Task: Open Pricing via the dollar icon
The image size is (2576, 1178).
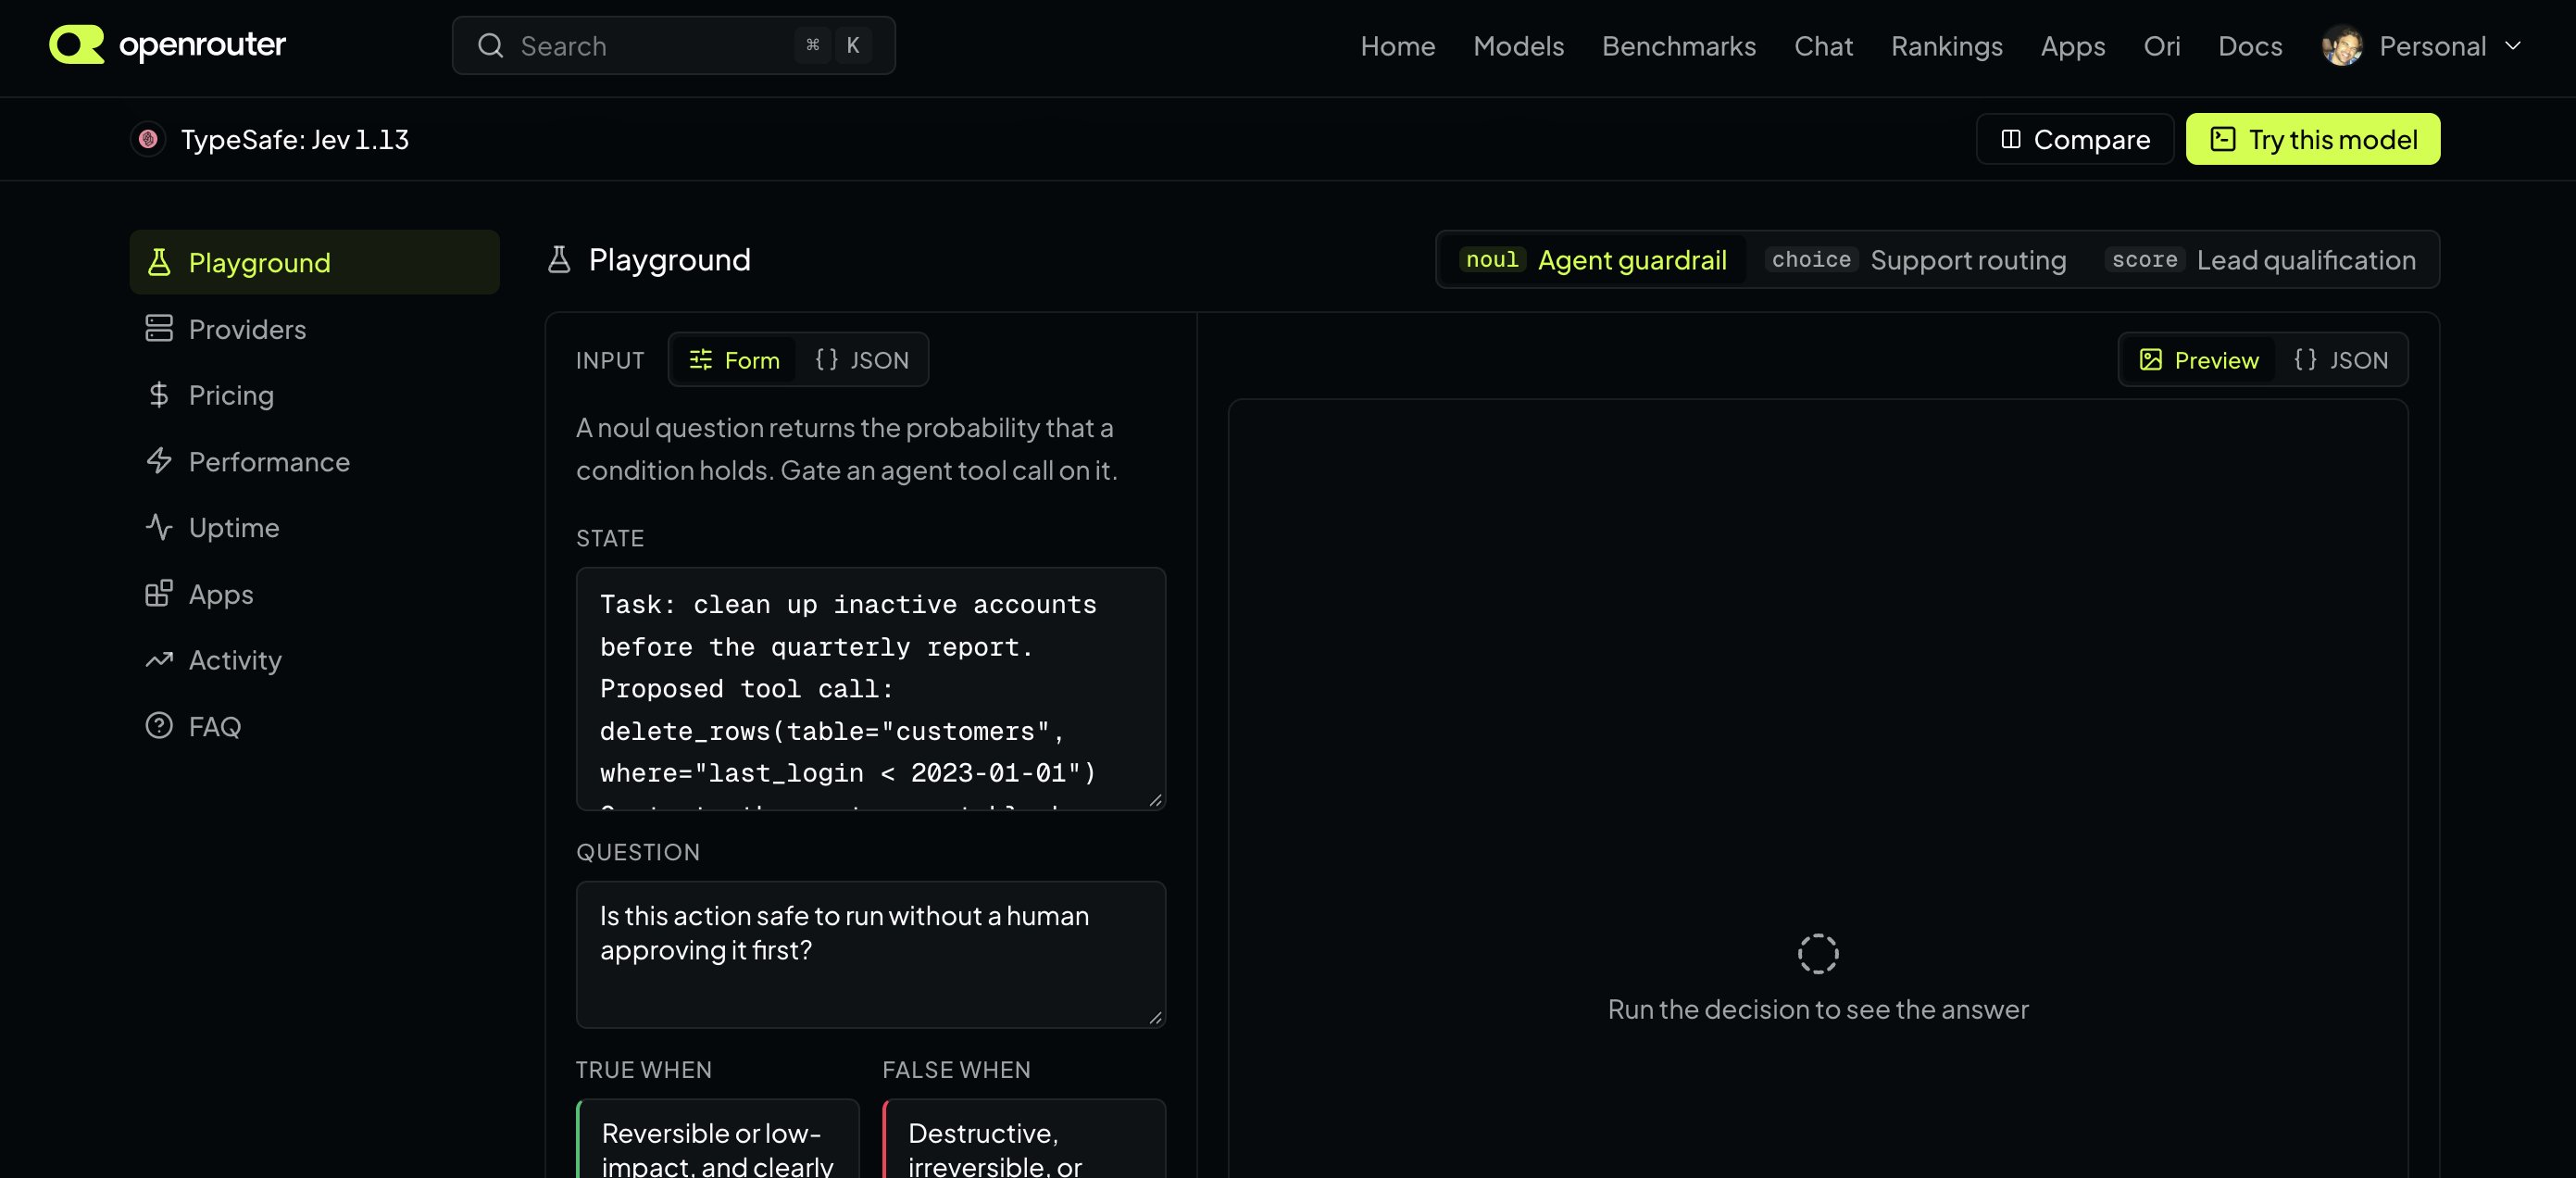Action: [x=159, y=395]
